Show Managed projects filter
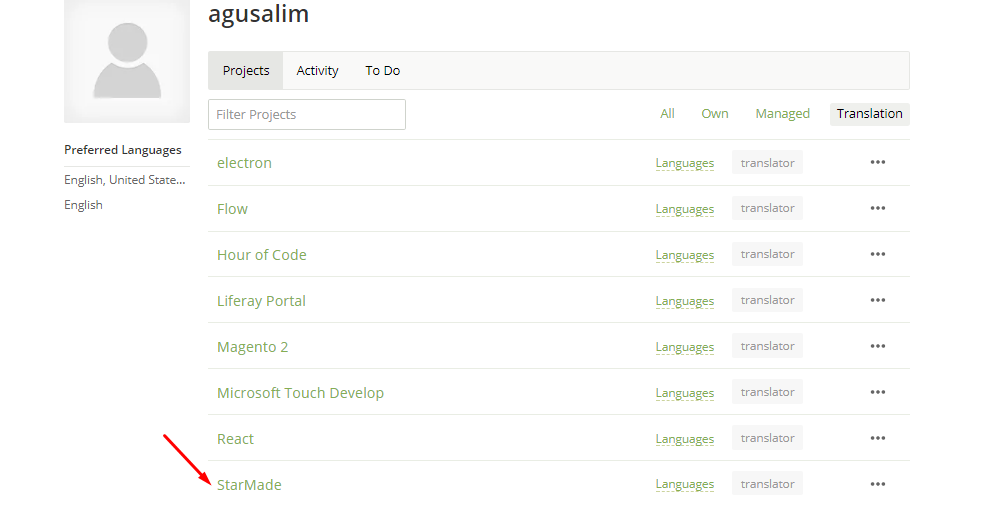Image resolution: width=982 pixels, height=505 pixels. 782,114
